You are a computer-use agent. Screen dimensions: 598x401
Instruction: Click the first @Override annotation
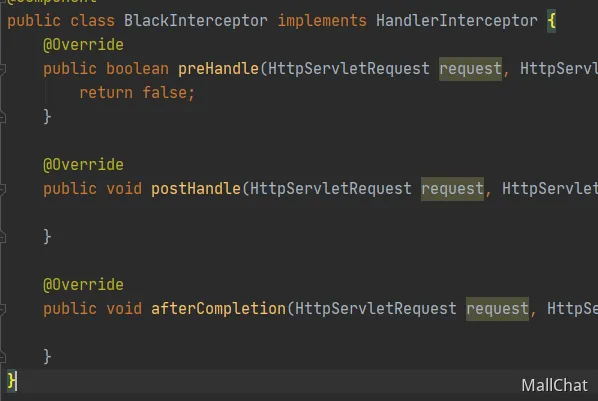(x=83, y=45)
